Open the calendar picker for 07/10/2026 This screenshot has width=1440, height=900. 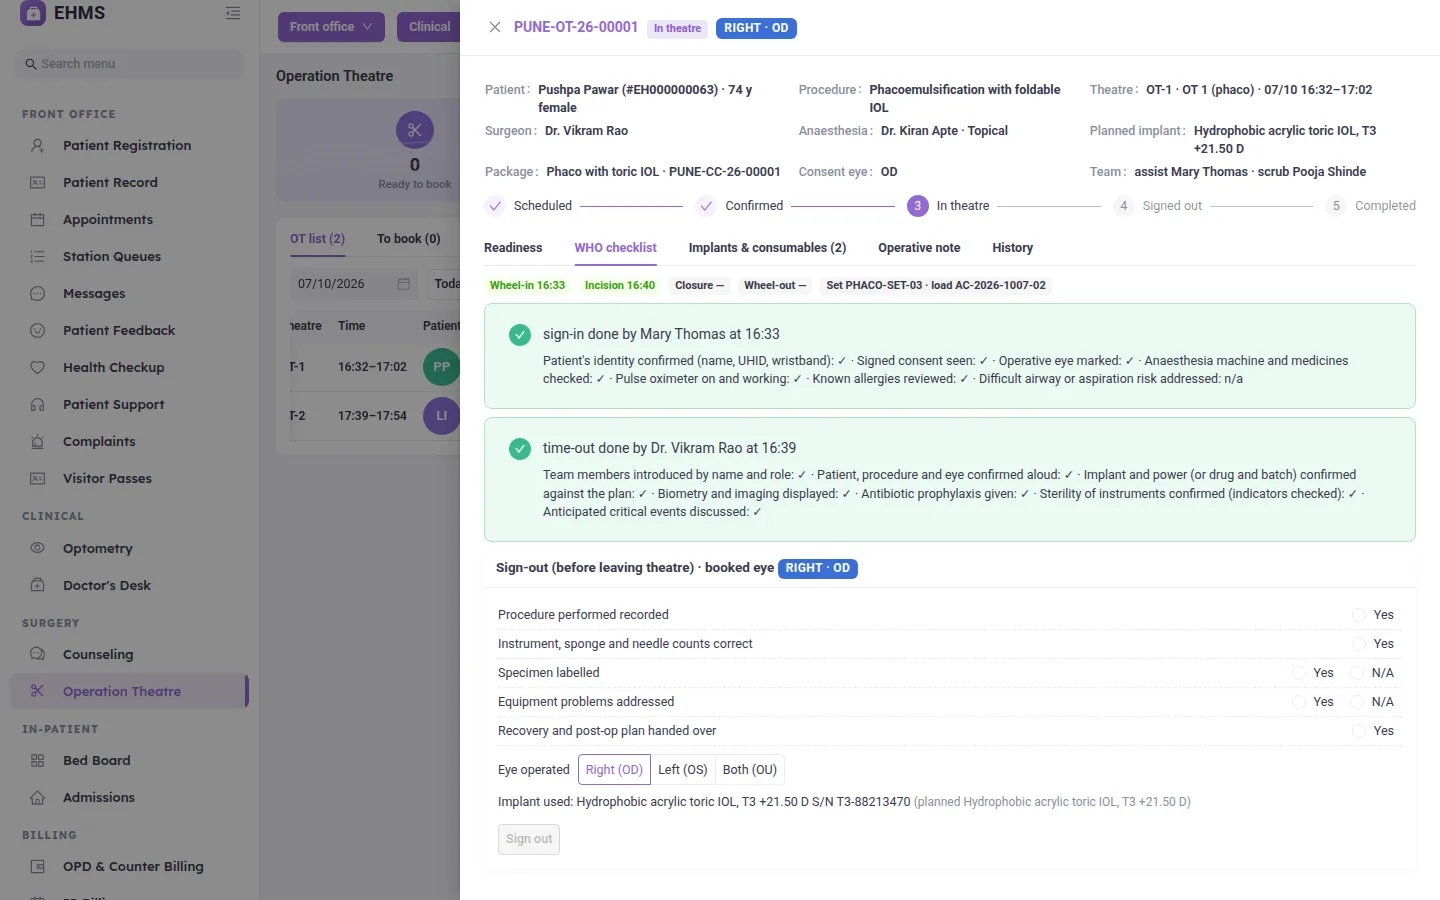[x=404, y=284]
